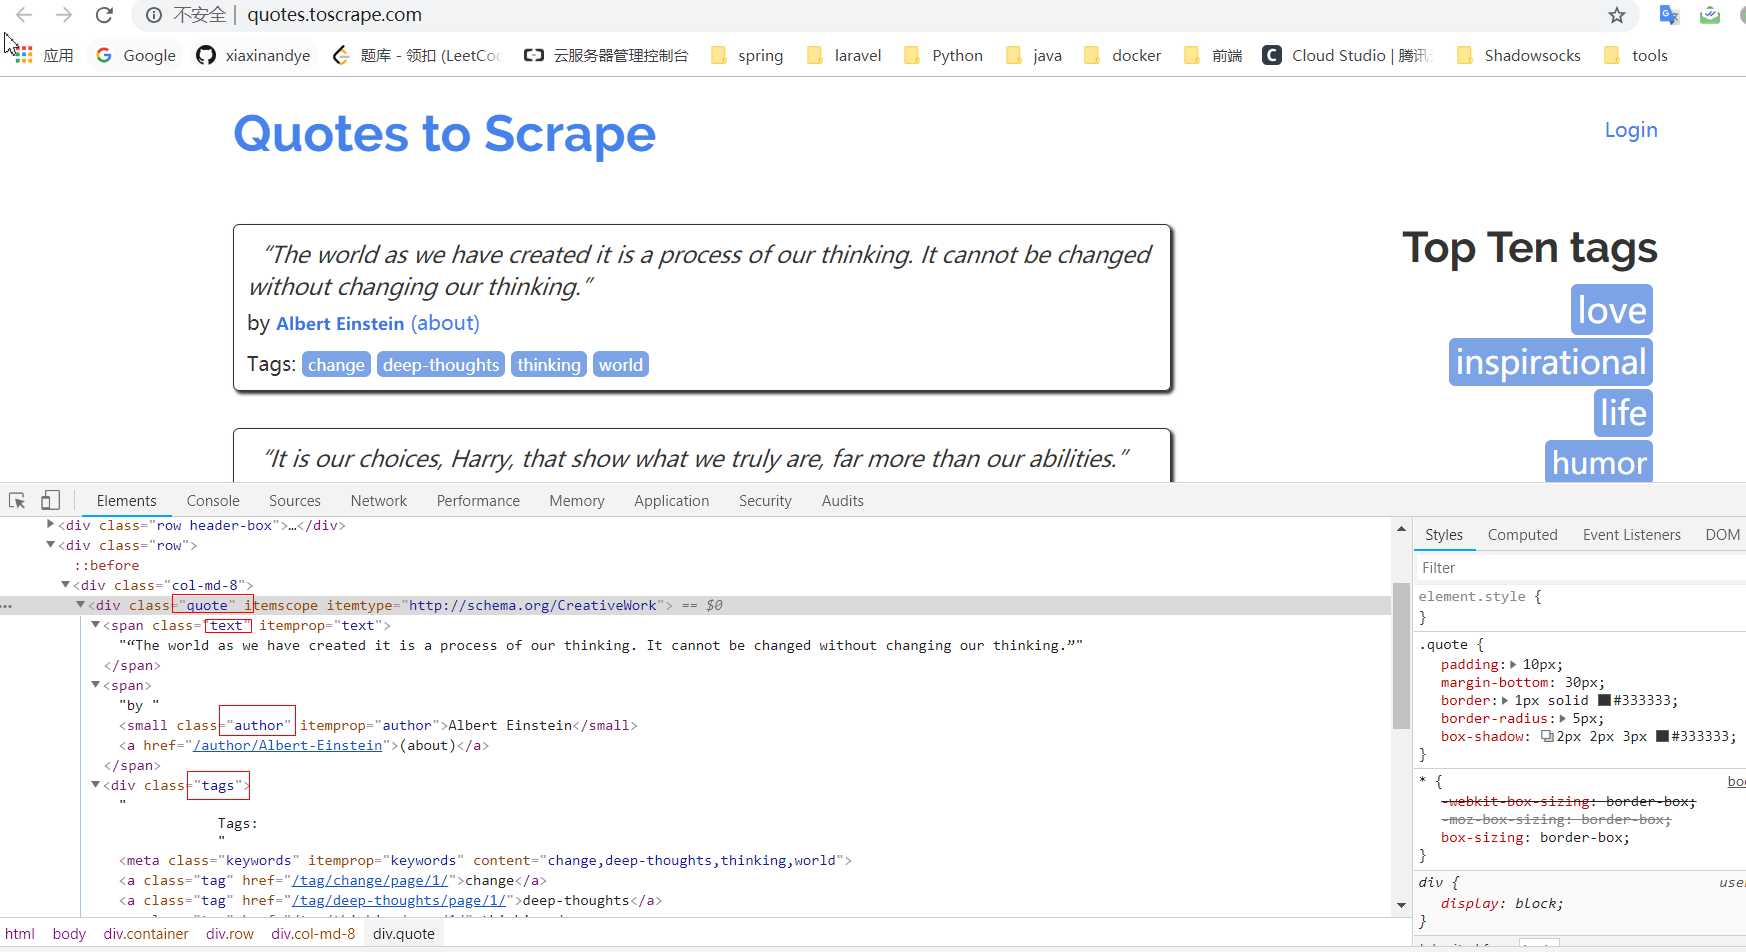Activate the DevTools element inspector icon
The image size is (1746, 952).
click(17, 500)
